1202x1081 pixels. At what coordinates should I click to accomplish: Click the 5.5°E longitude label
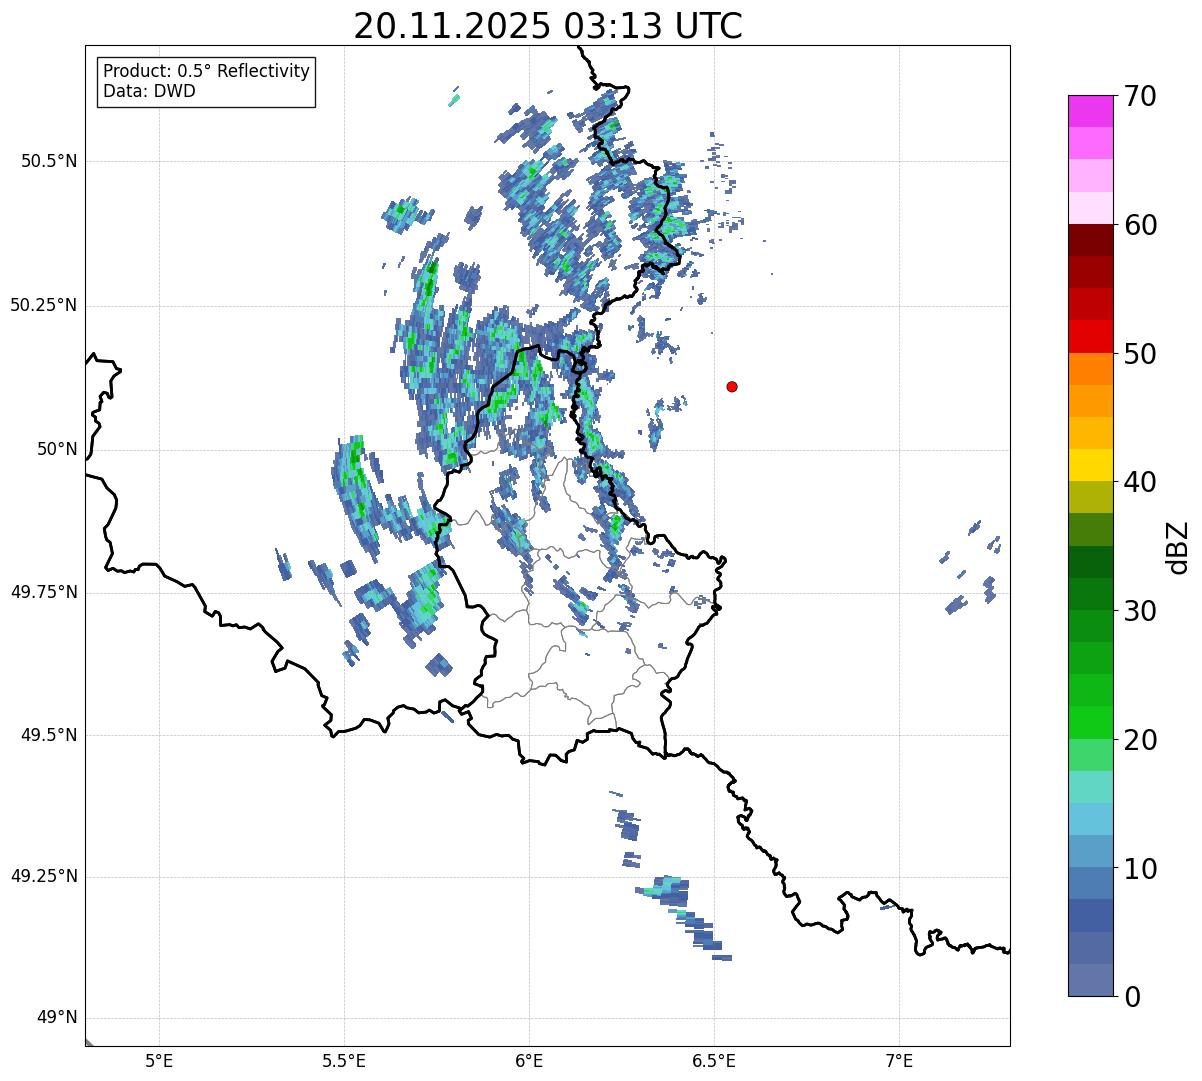[x=344, y=1060]
